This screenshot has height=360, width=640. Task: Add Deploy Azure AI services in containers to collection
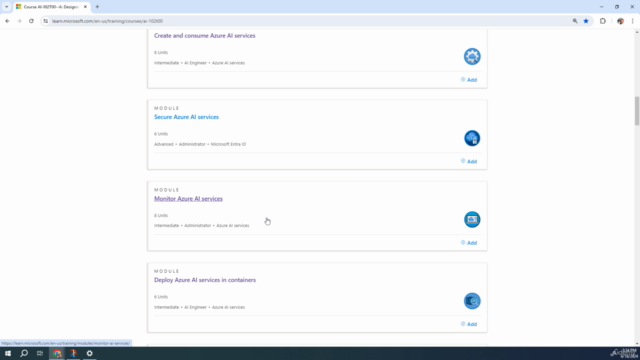click(469, 324)
